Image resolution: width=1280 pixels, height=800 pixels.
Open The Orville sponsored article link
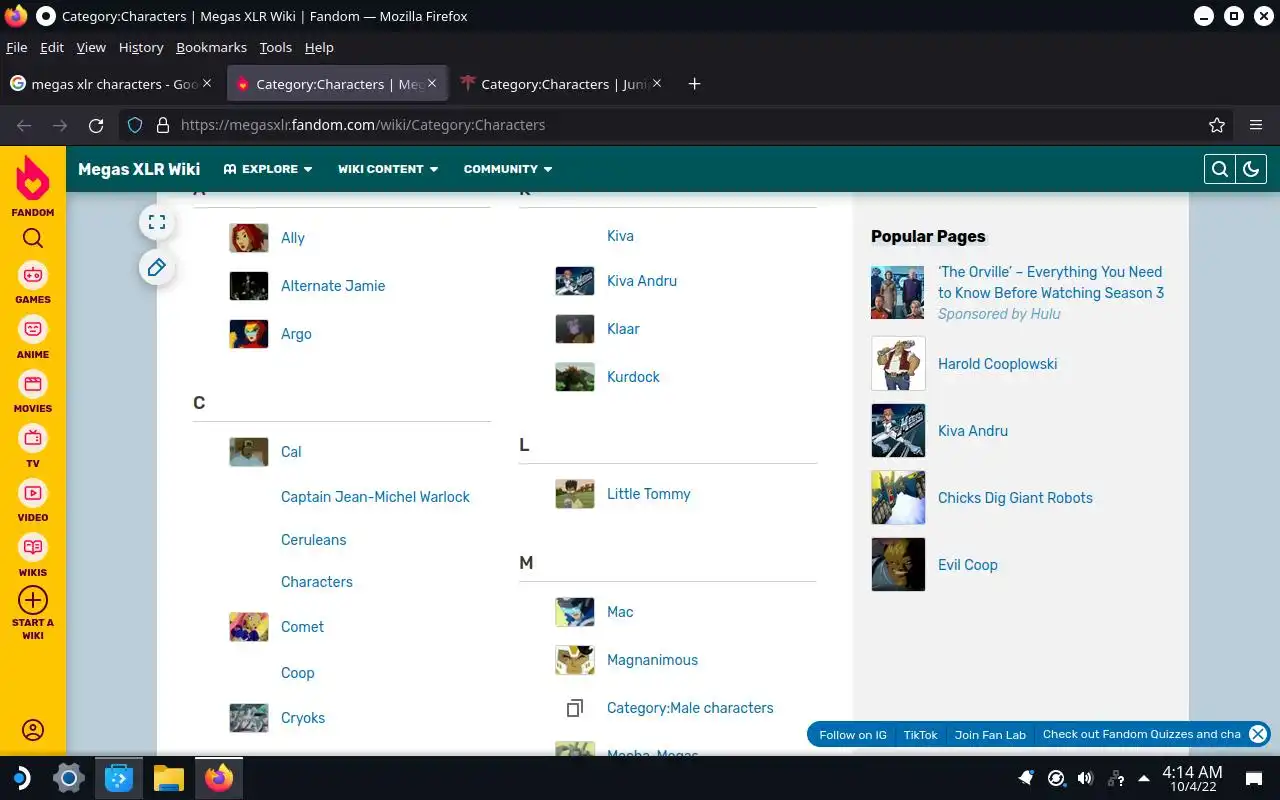coord(1050,282)
